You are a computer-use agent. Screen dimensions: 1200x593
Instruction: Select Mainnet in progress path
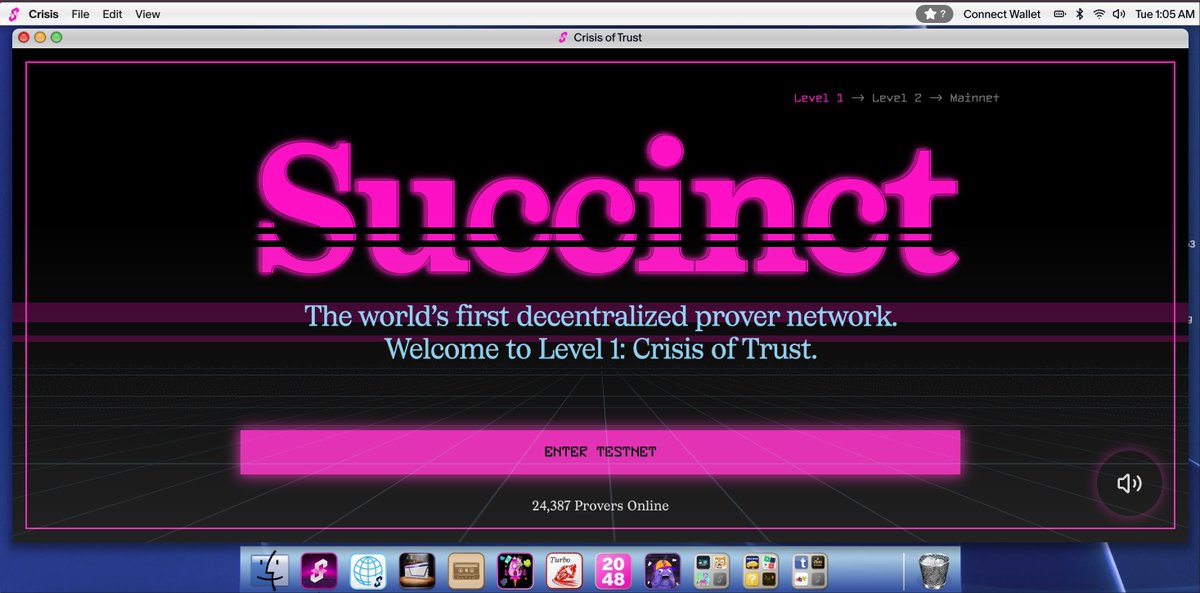975,98
